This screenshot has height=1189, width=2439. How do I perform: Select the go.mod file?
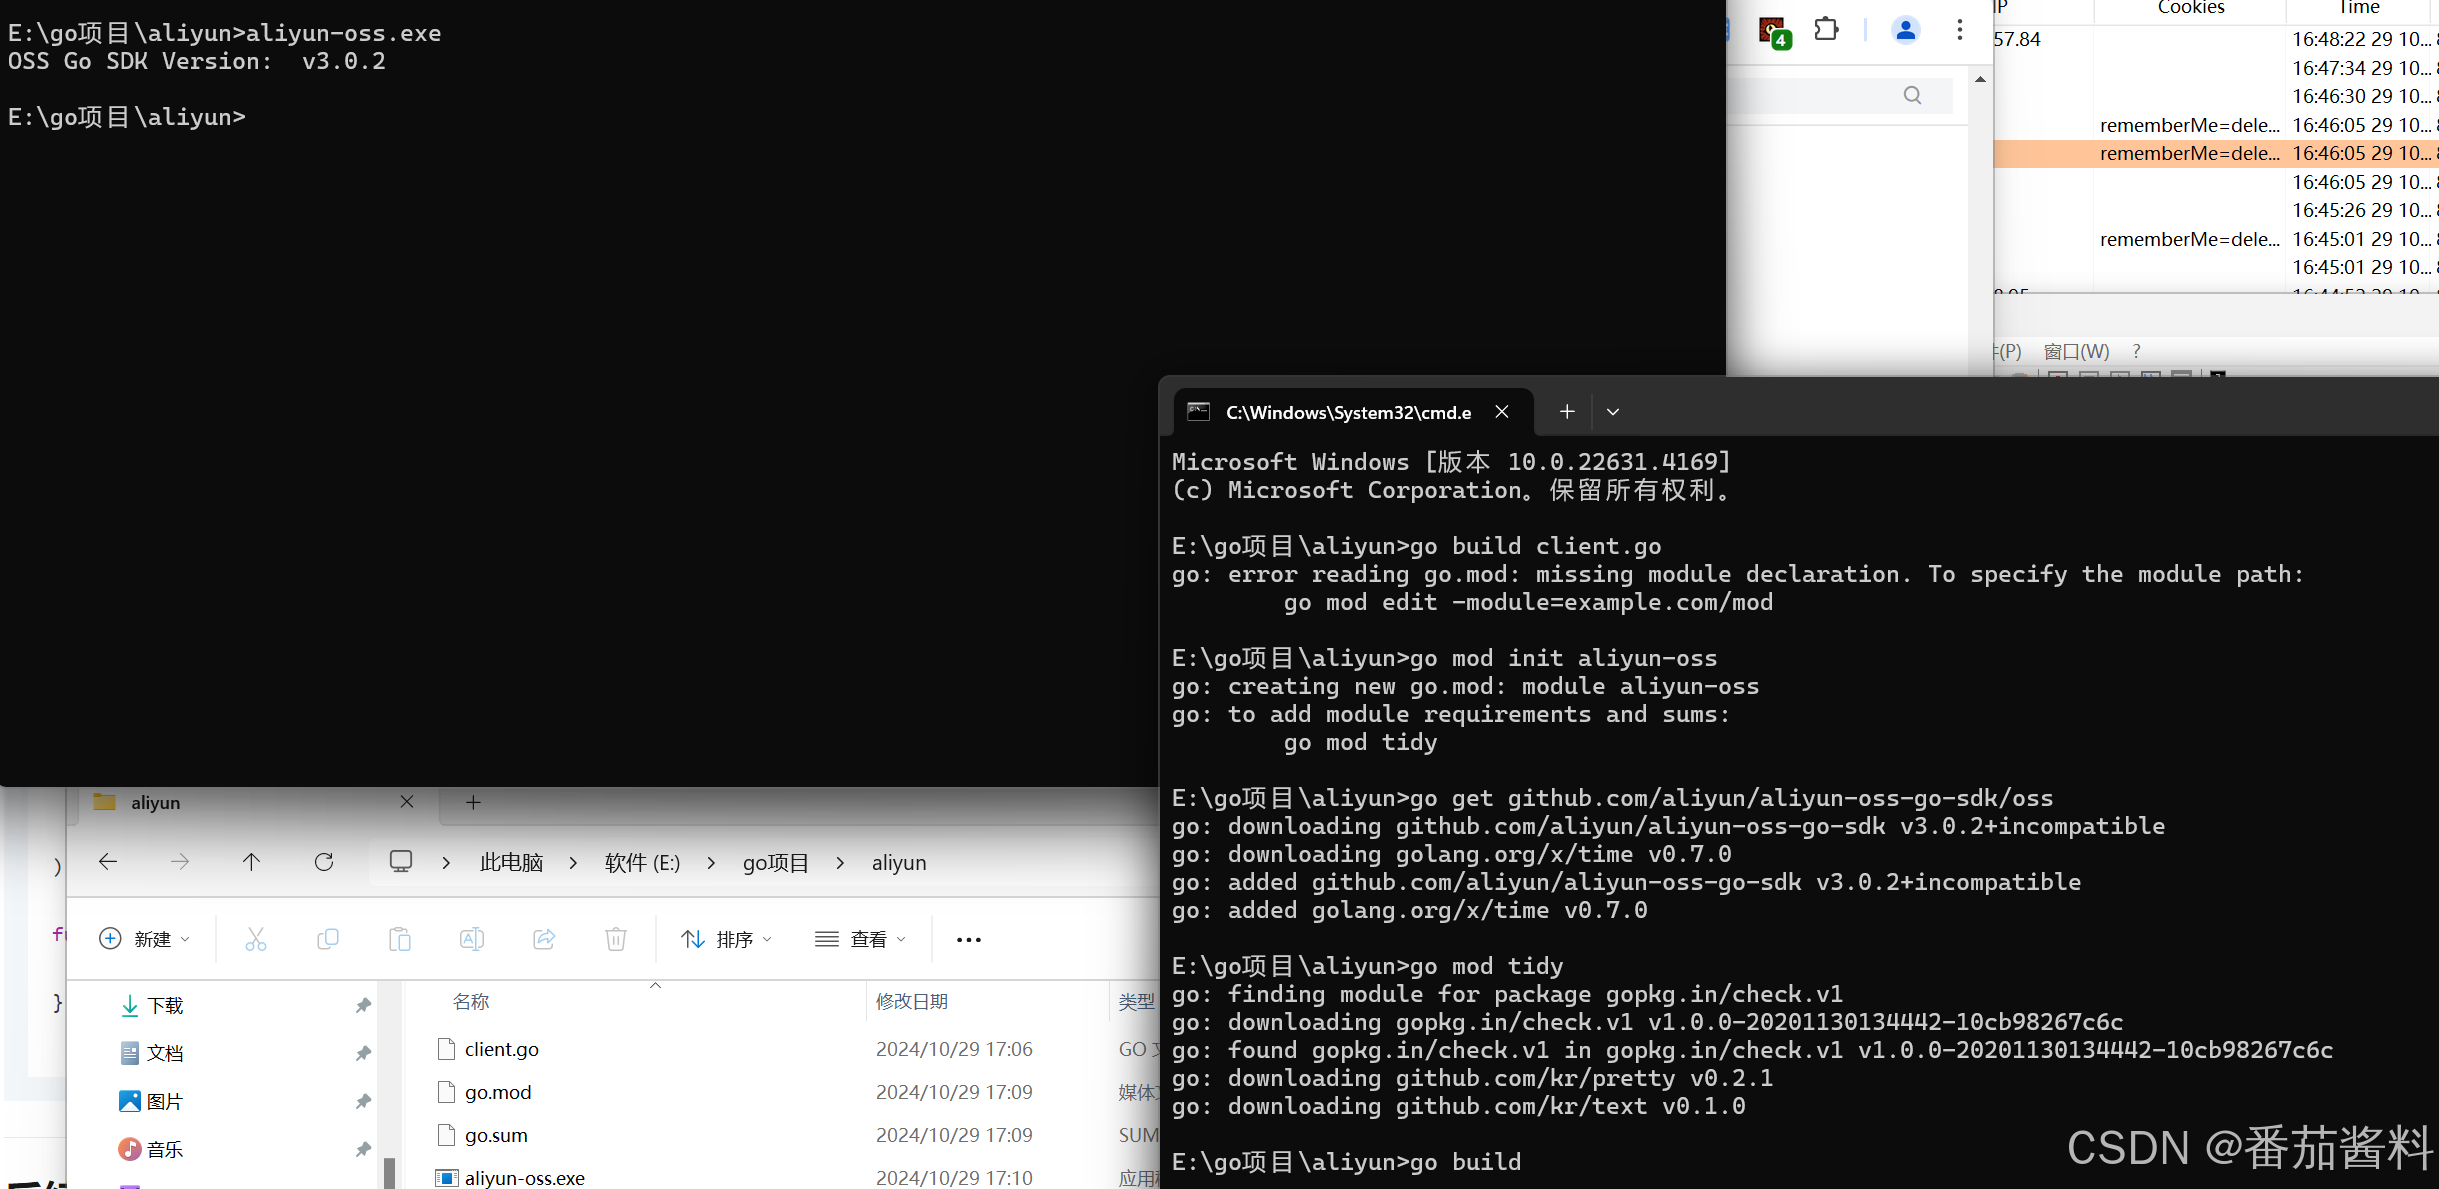click(497, 1092)
